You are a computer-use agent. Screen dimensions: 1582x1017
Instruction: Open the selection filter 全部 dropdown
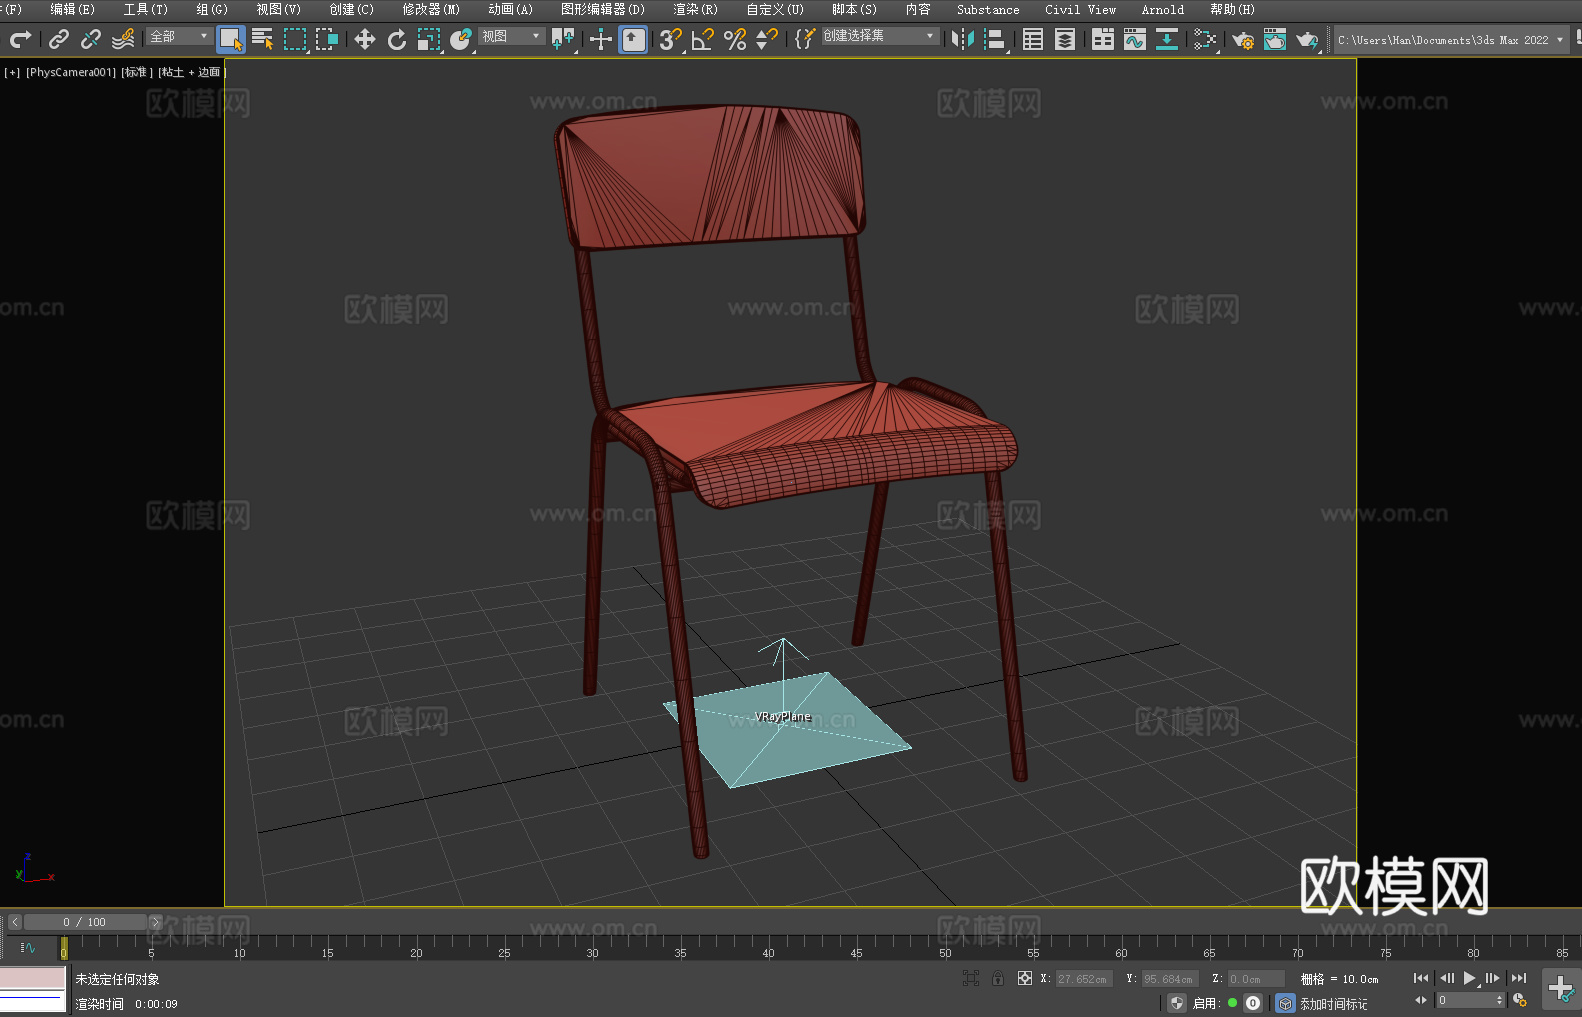click(179, 36)
